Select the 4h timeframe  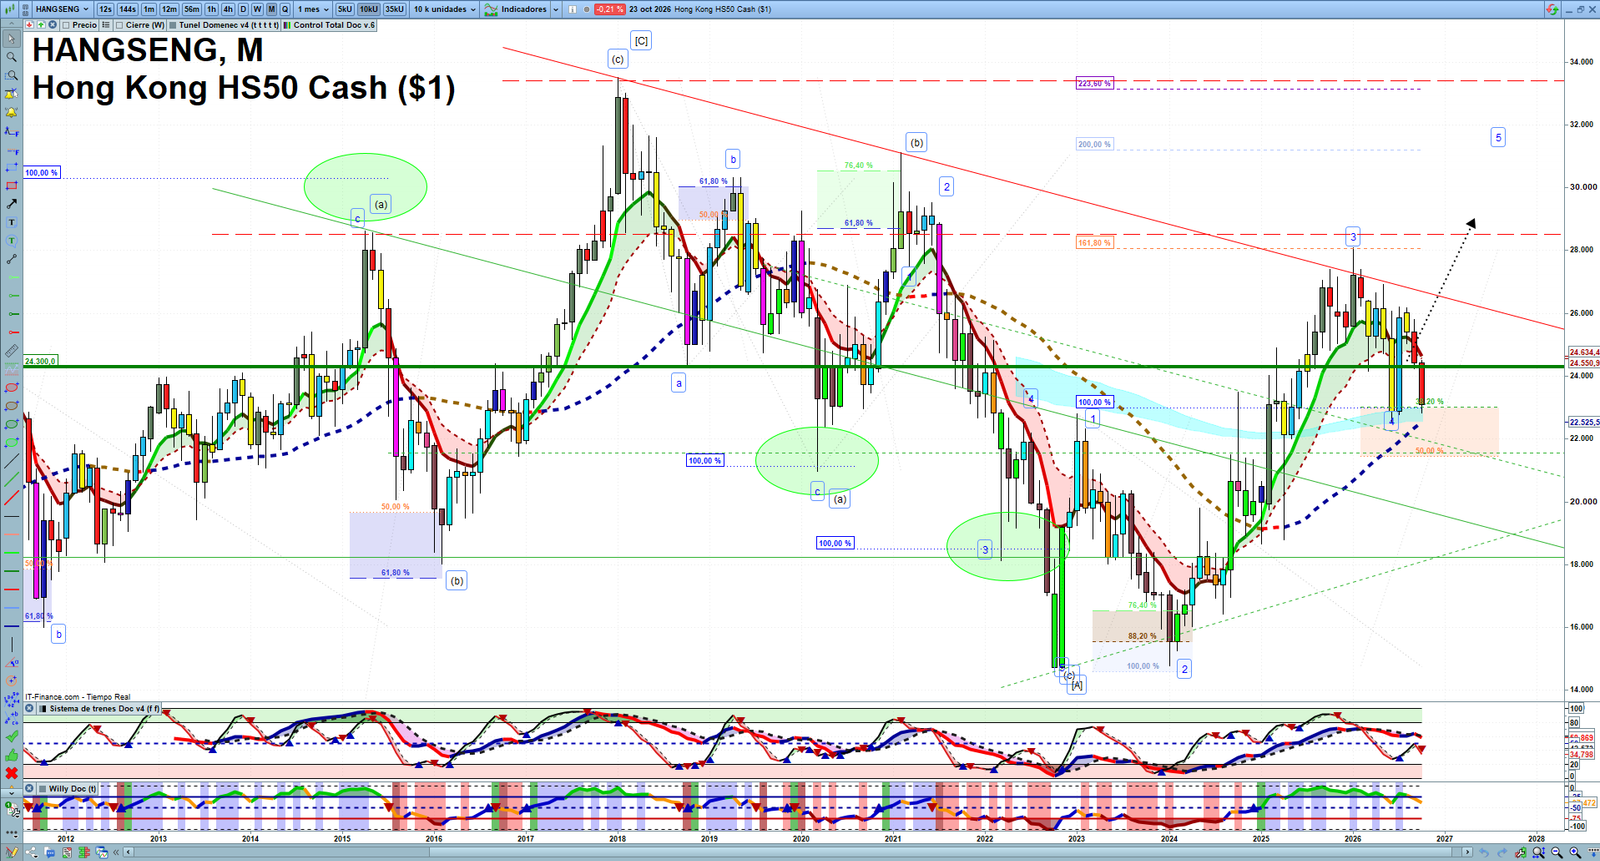[228, 9]
